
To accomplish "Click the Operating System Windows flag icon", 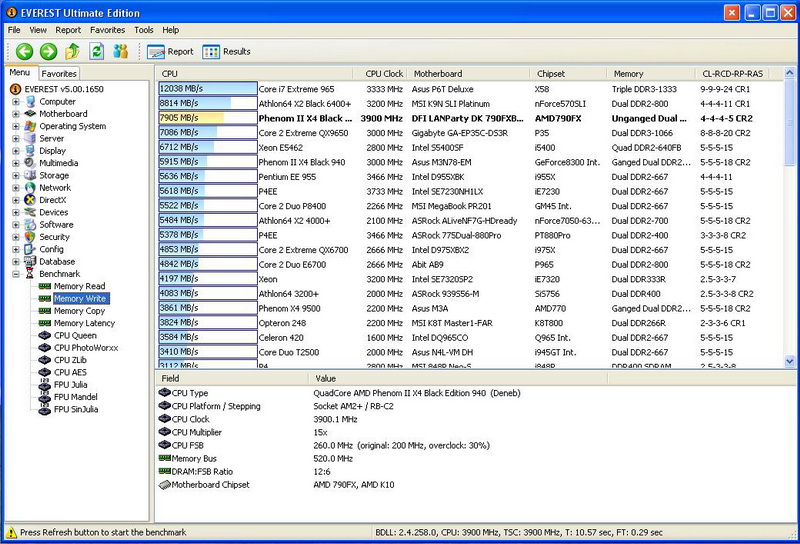I will (31, 126).
